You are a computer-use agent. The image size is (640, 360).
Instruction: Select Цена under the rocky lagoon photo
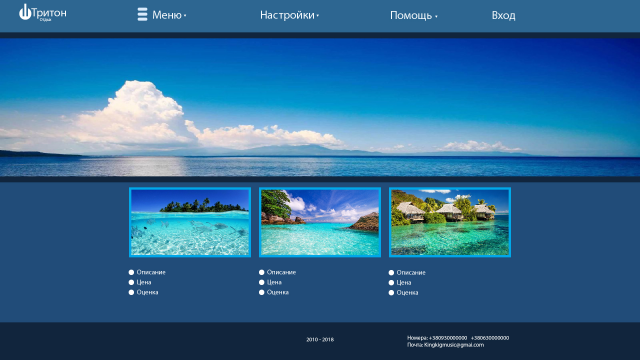tap(270, 282)
